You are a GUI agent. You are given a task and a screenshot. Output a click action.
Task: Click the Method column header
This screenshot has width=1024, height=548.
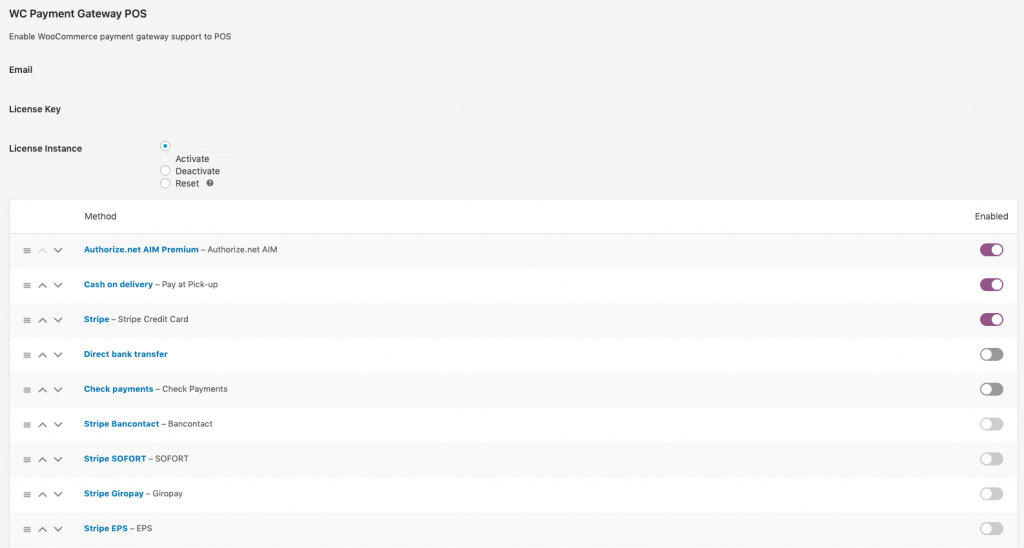pos(100,216)
